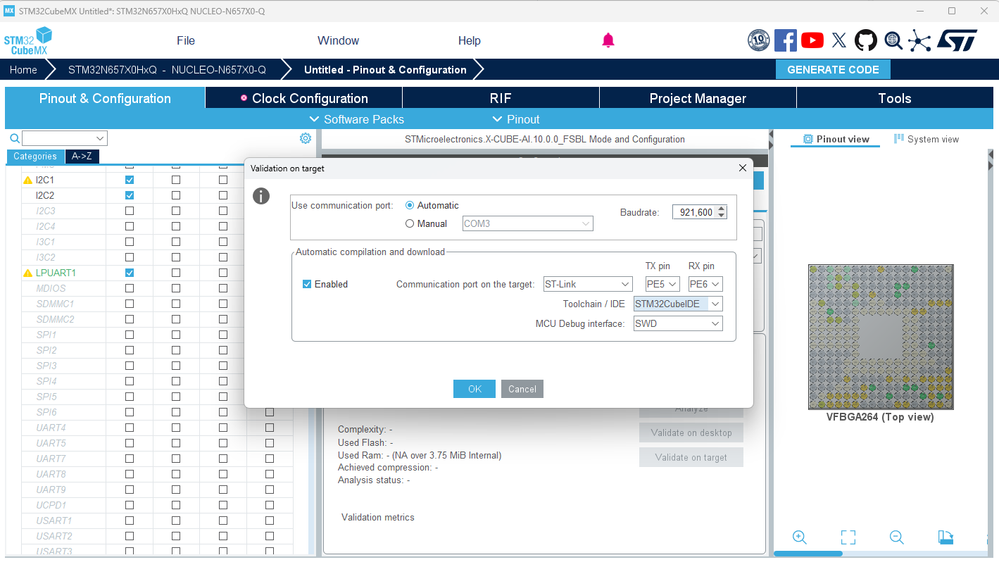Click the STM32CubeMX logo

click(x=27, y=41)
